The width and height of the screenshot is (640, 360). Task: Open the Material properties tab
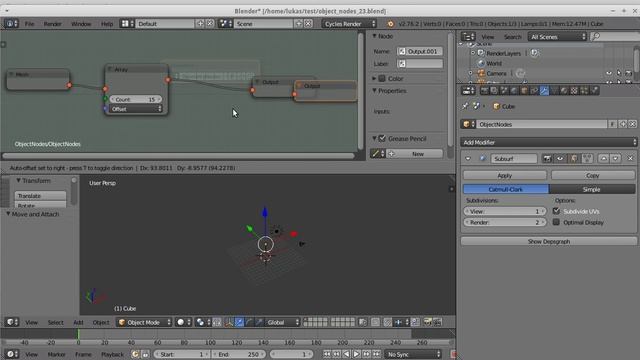pyautogui.click(x=564, y=91)
